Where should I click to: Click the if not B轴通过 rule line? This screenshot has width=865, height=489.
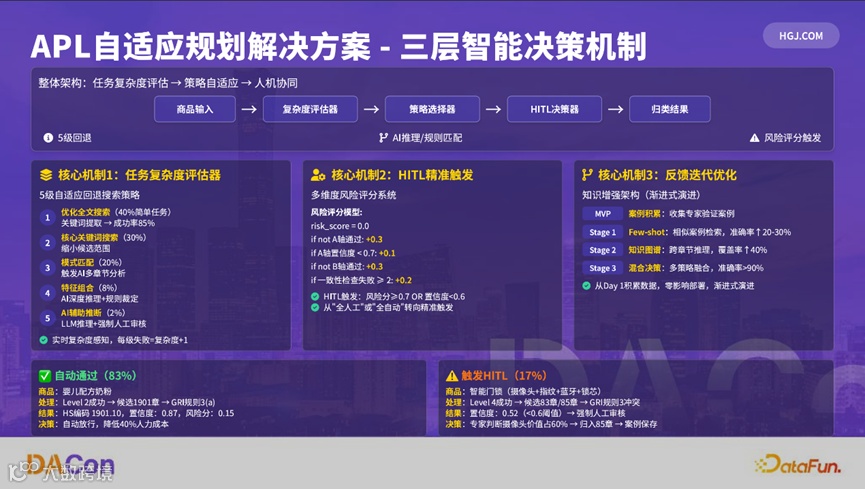[346, 267]
